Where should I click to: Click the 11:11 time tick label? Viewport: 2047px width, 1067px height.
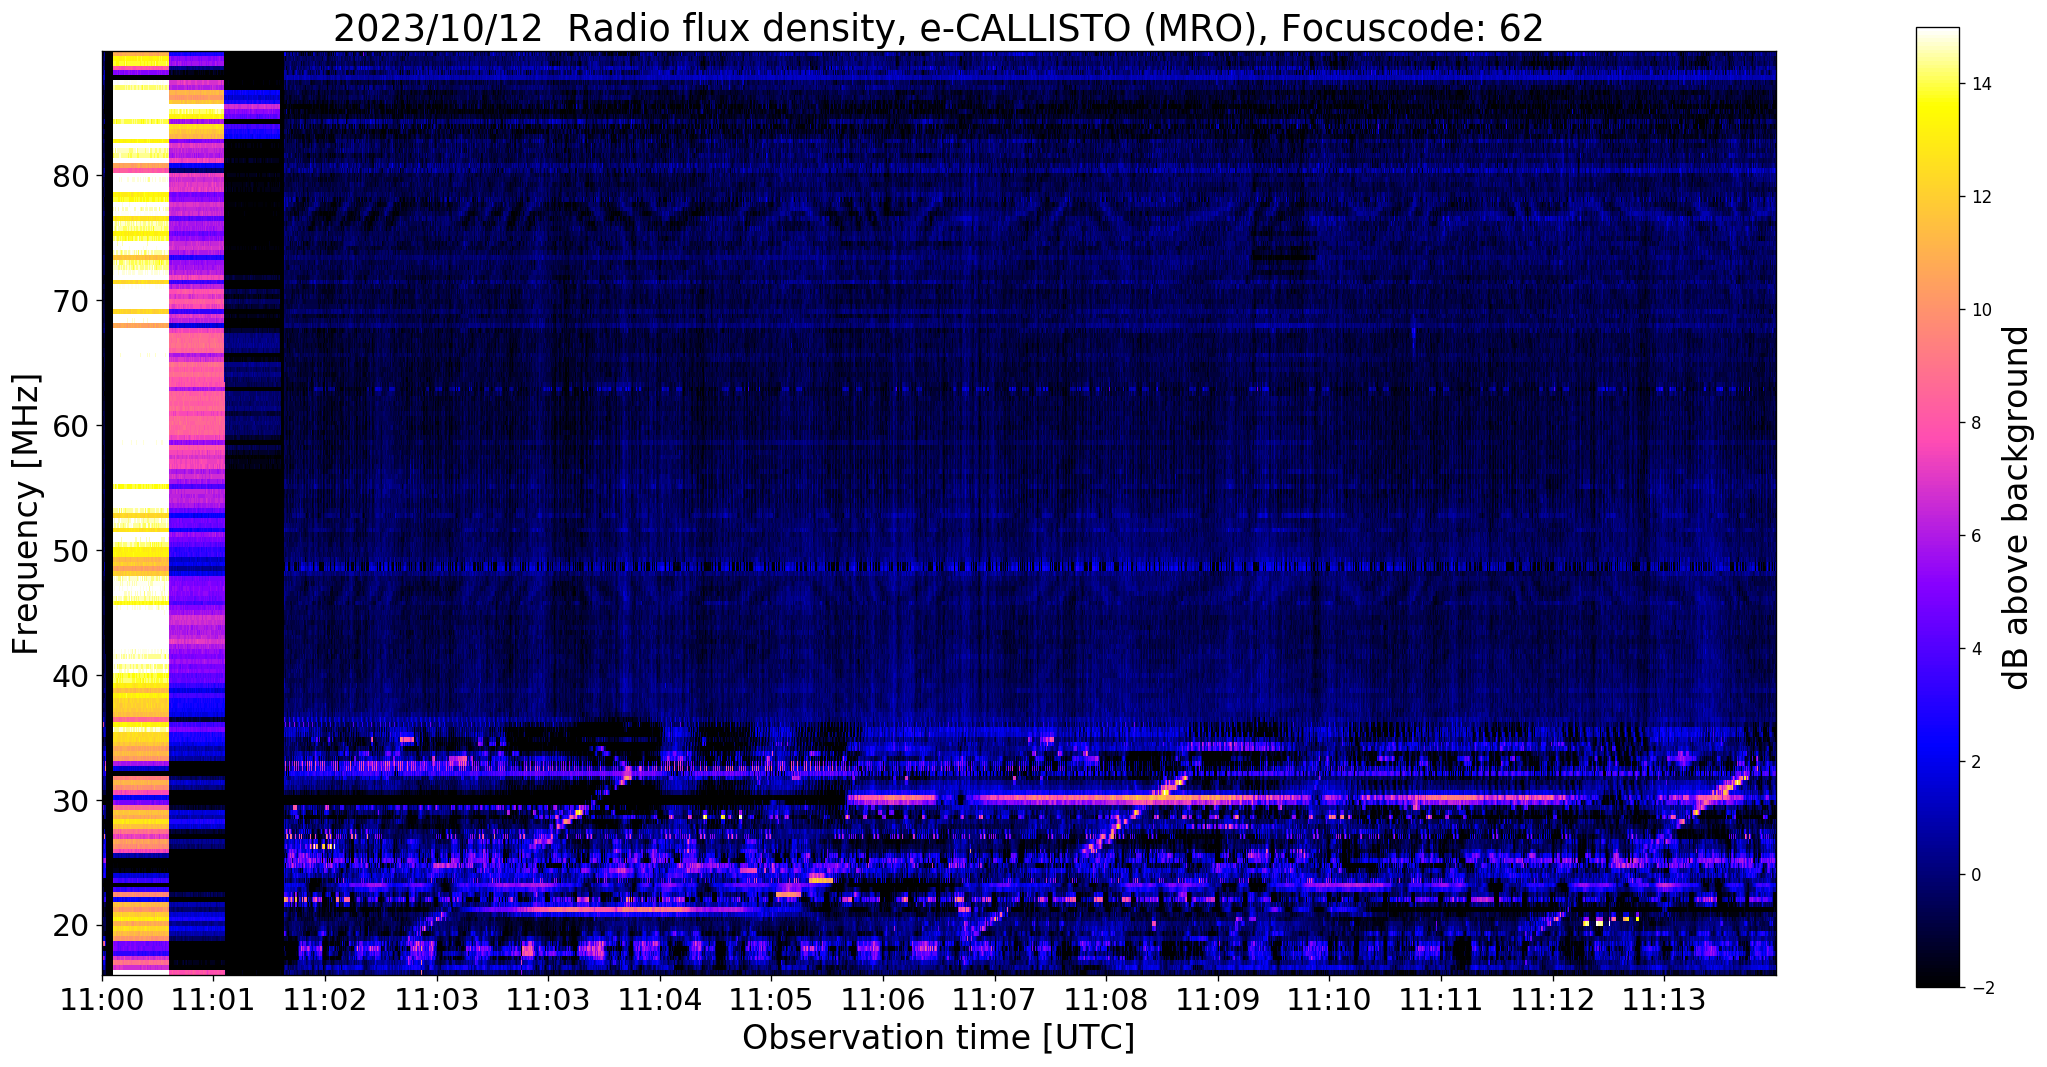[x=1440, y=999]
